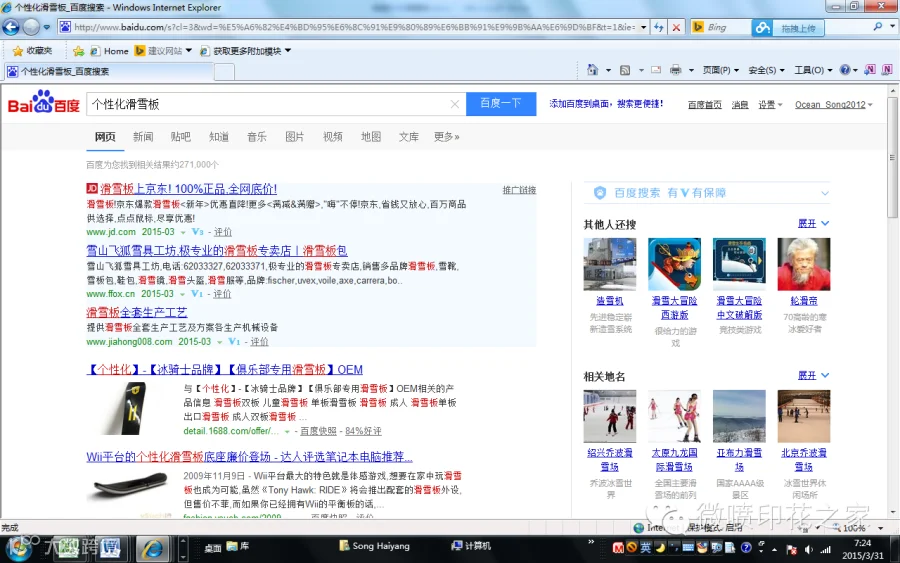Click the 100% zoom level control
The width and height of the screenshot is (900, 563).
coord(856,528)
